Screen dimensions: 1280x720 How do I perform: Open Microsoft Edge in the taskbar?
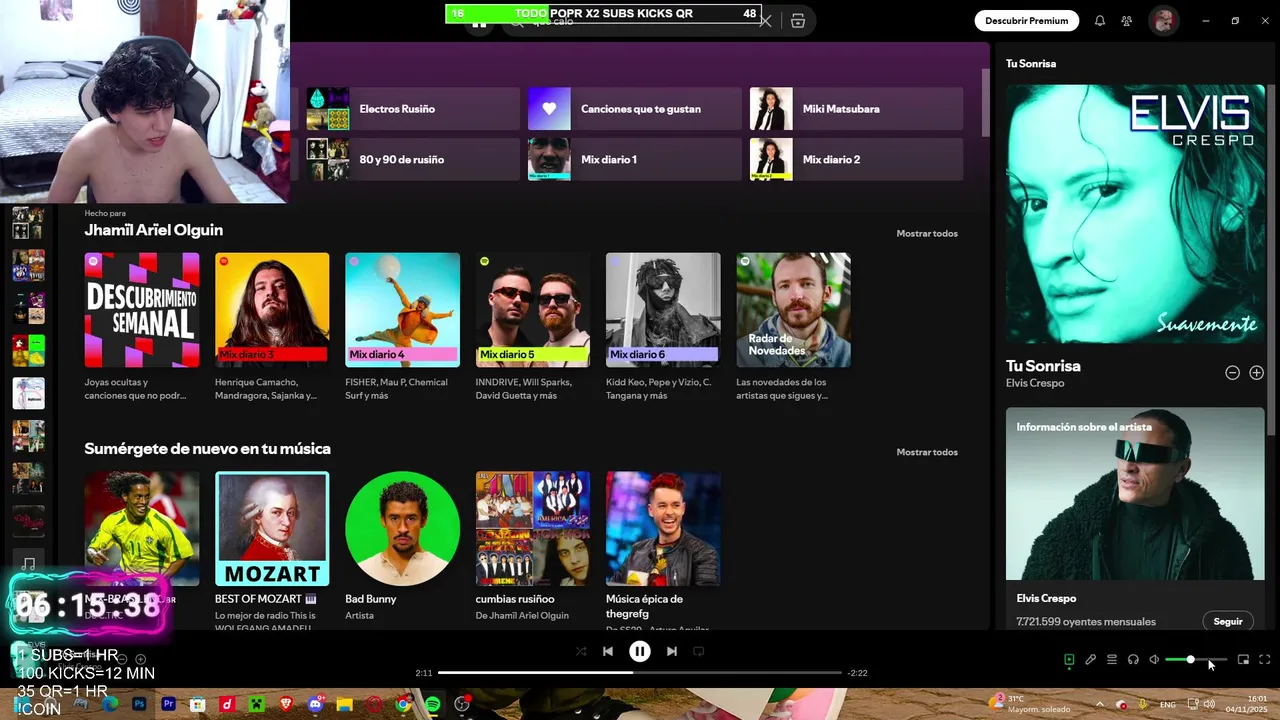click(x=110, y=704)
